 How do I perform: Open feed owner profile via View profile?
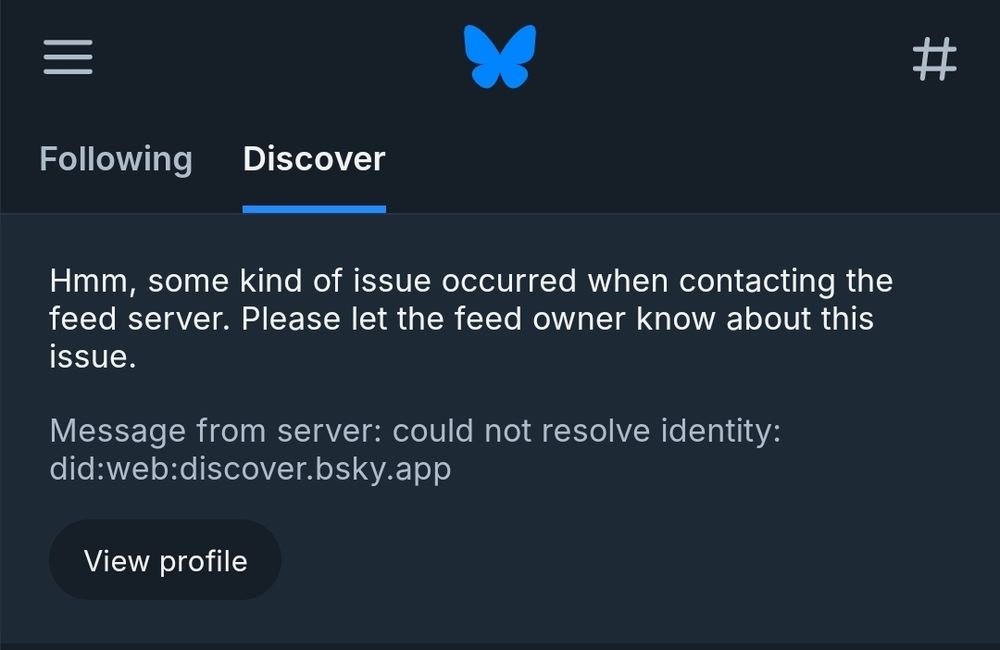click(x=164, y=560)
